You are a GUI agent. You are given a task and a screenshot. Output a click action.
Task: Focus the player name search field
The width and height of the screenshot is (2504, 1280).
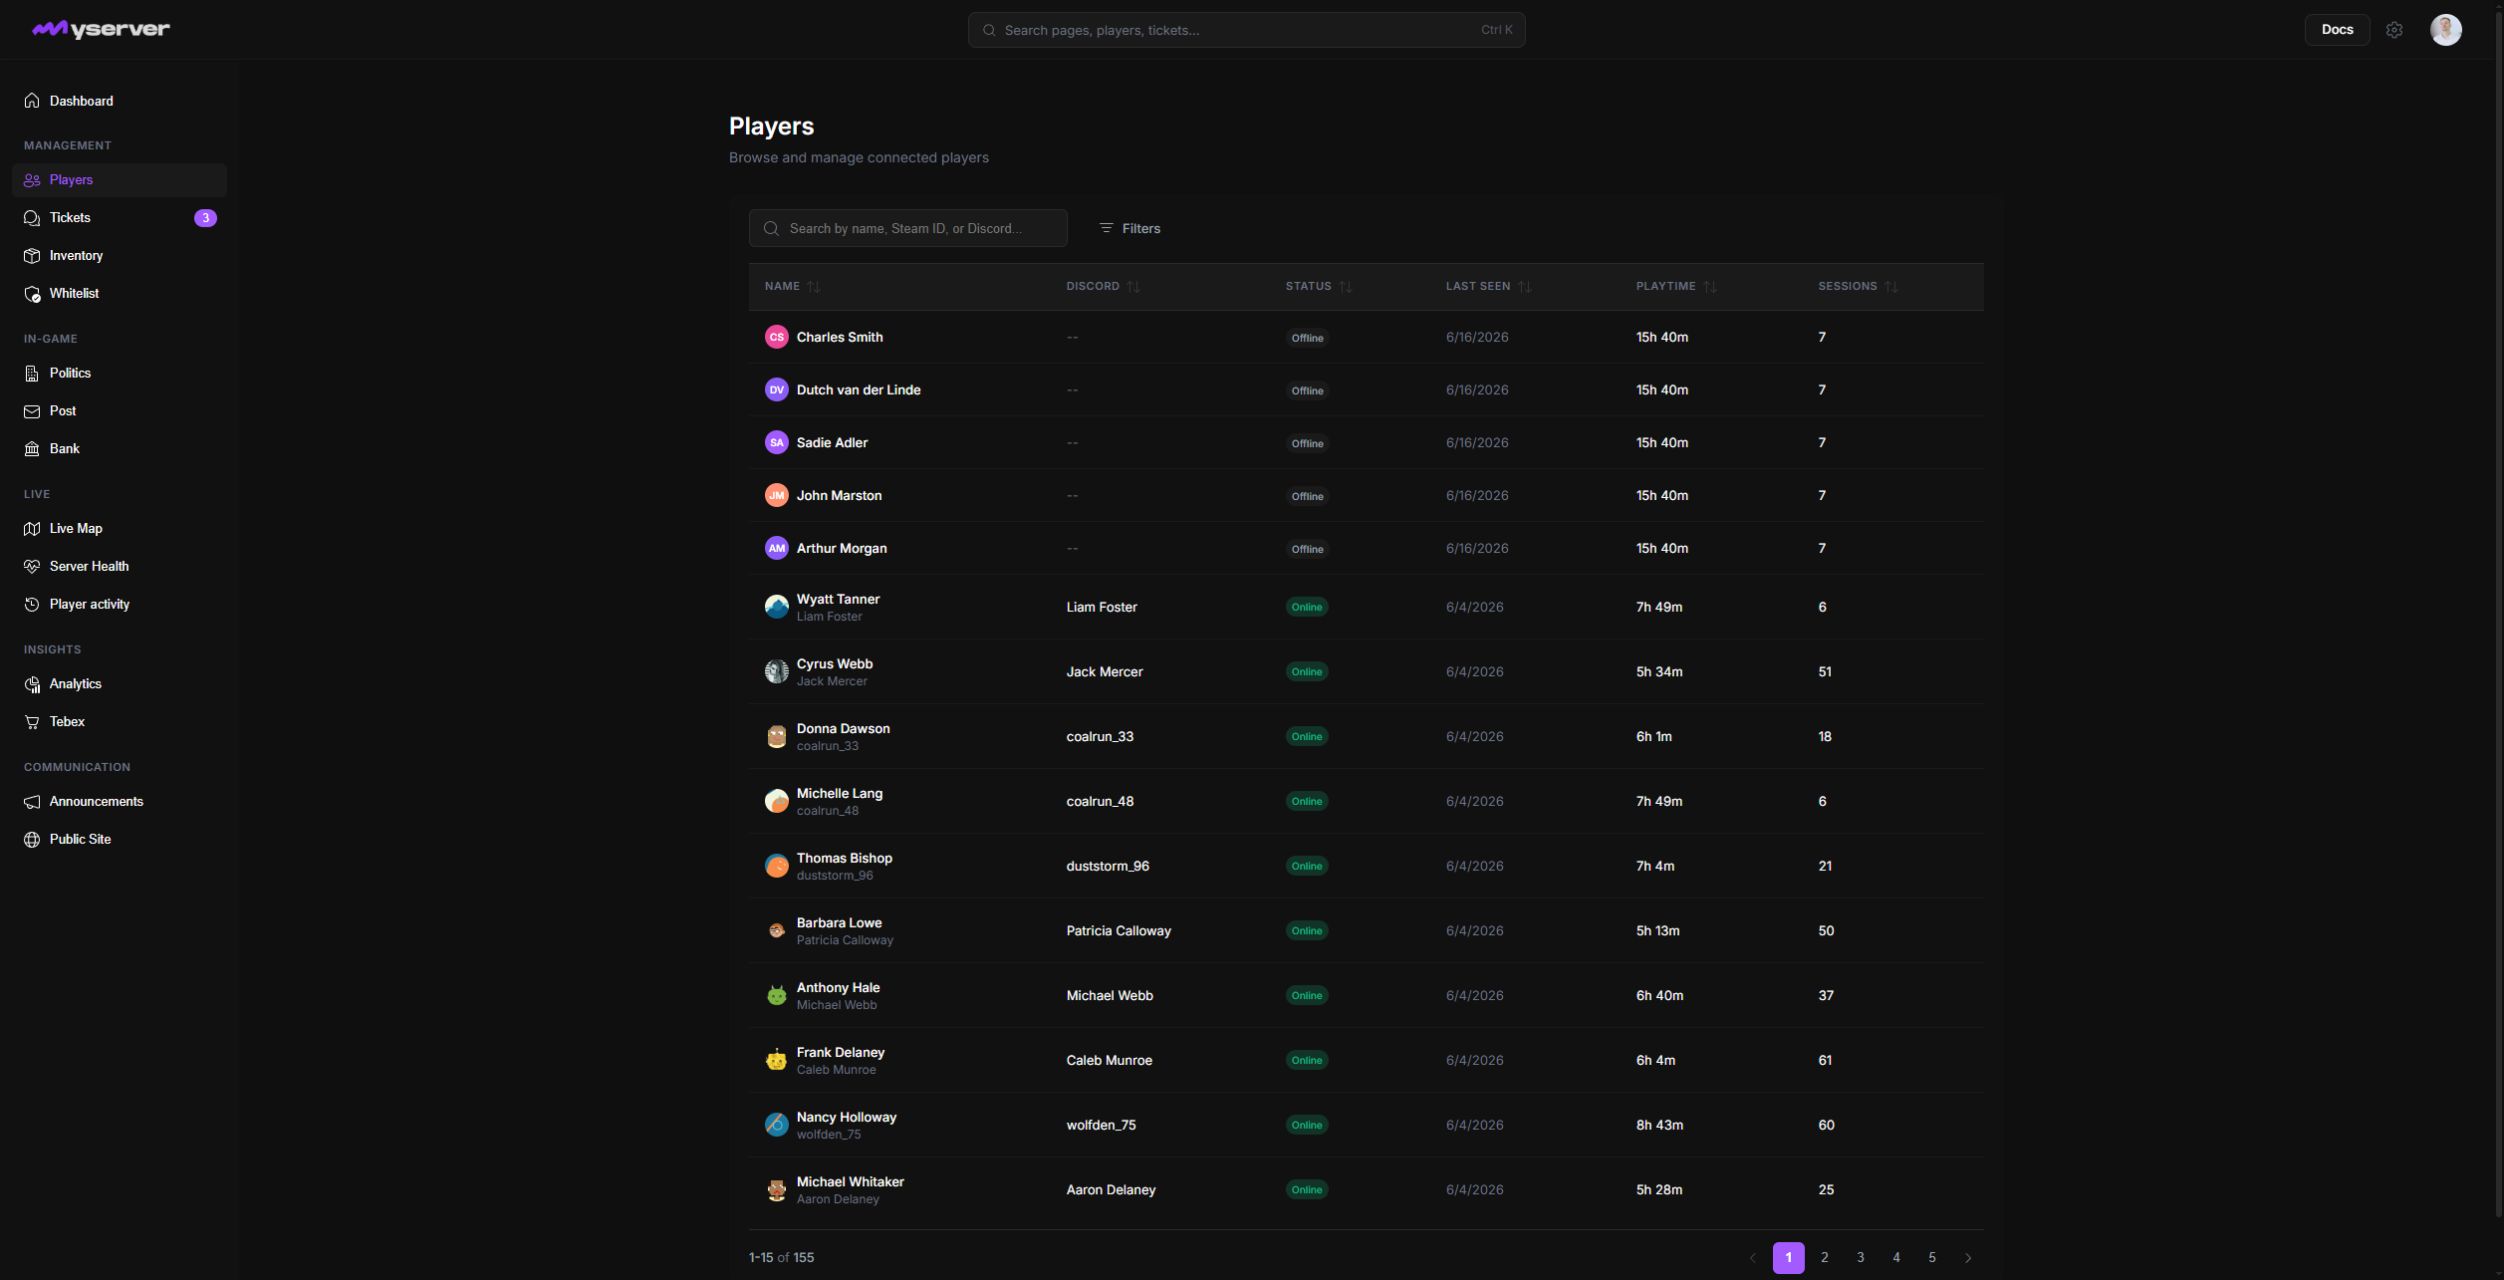(x=908, y=228)
